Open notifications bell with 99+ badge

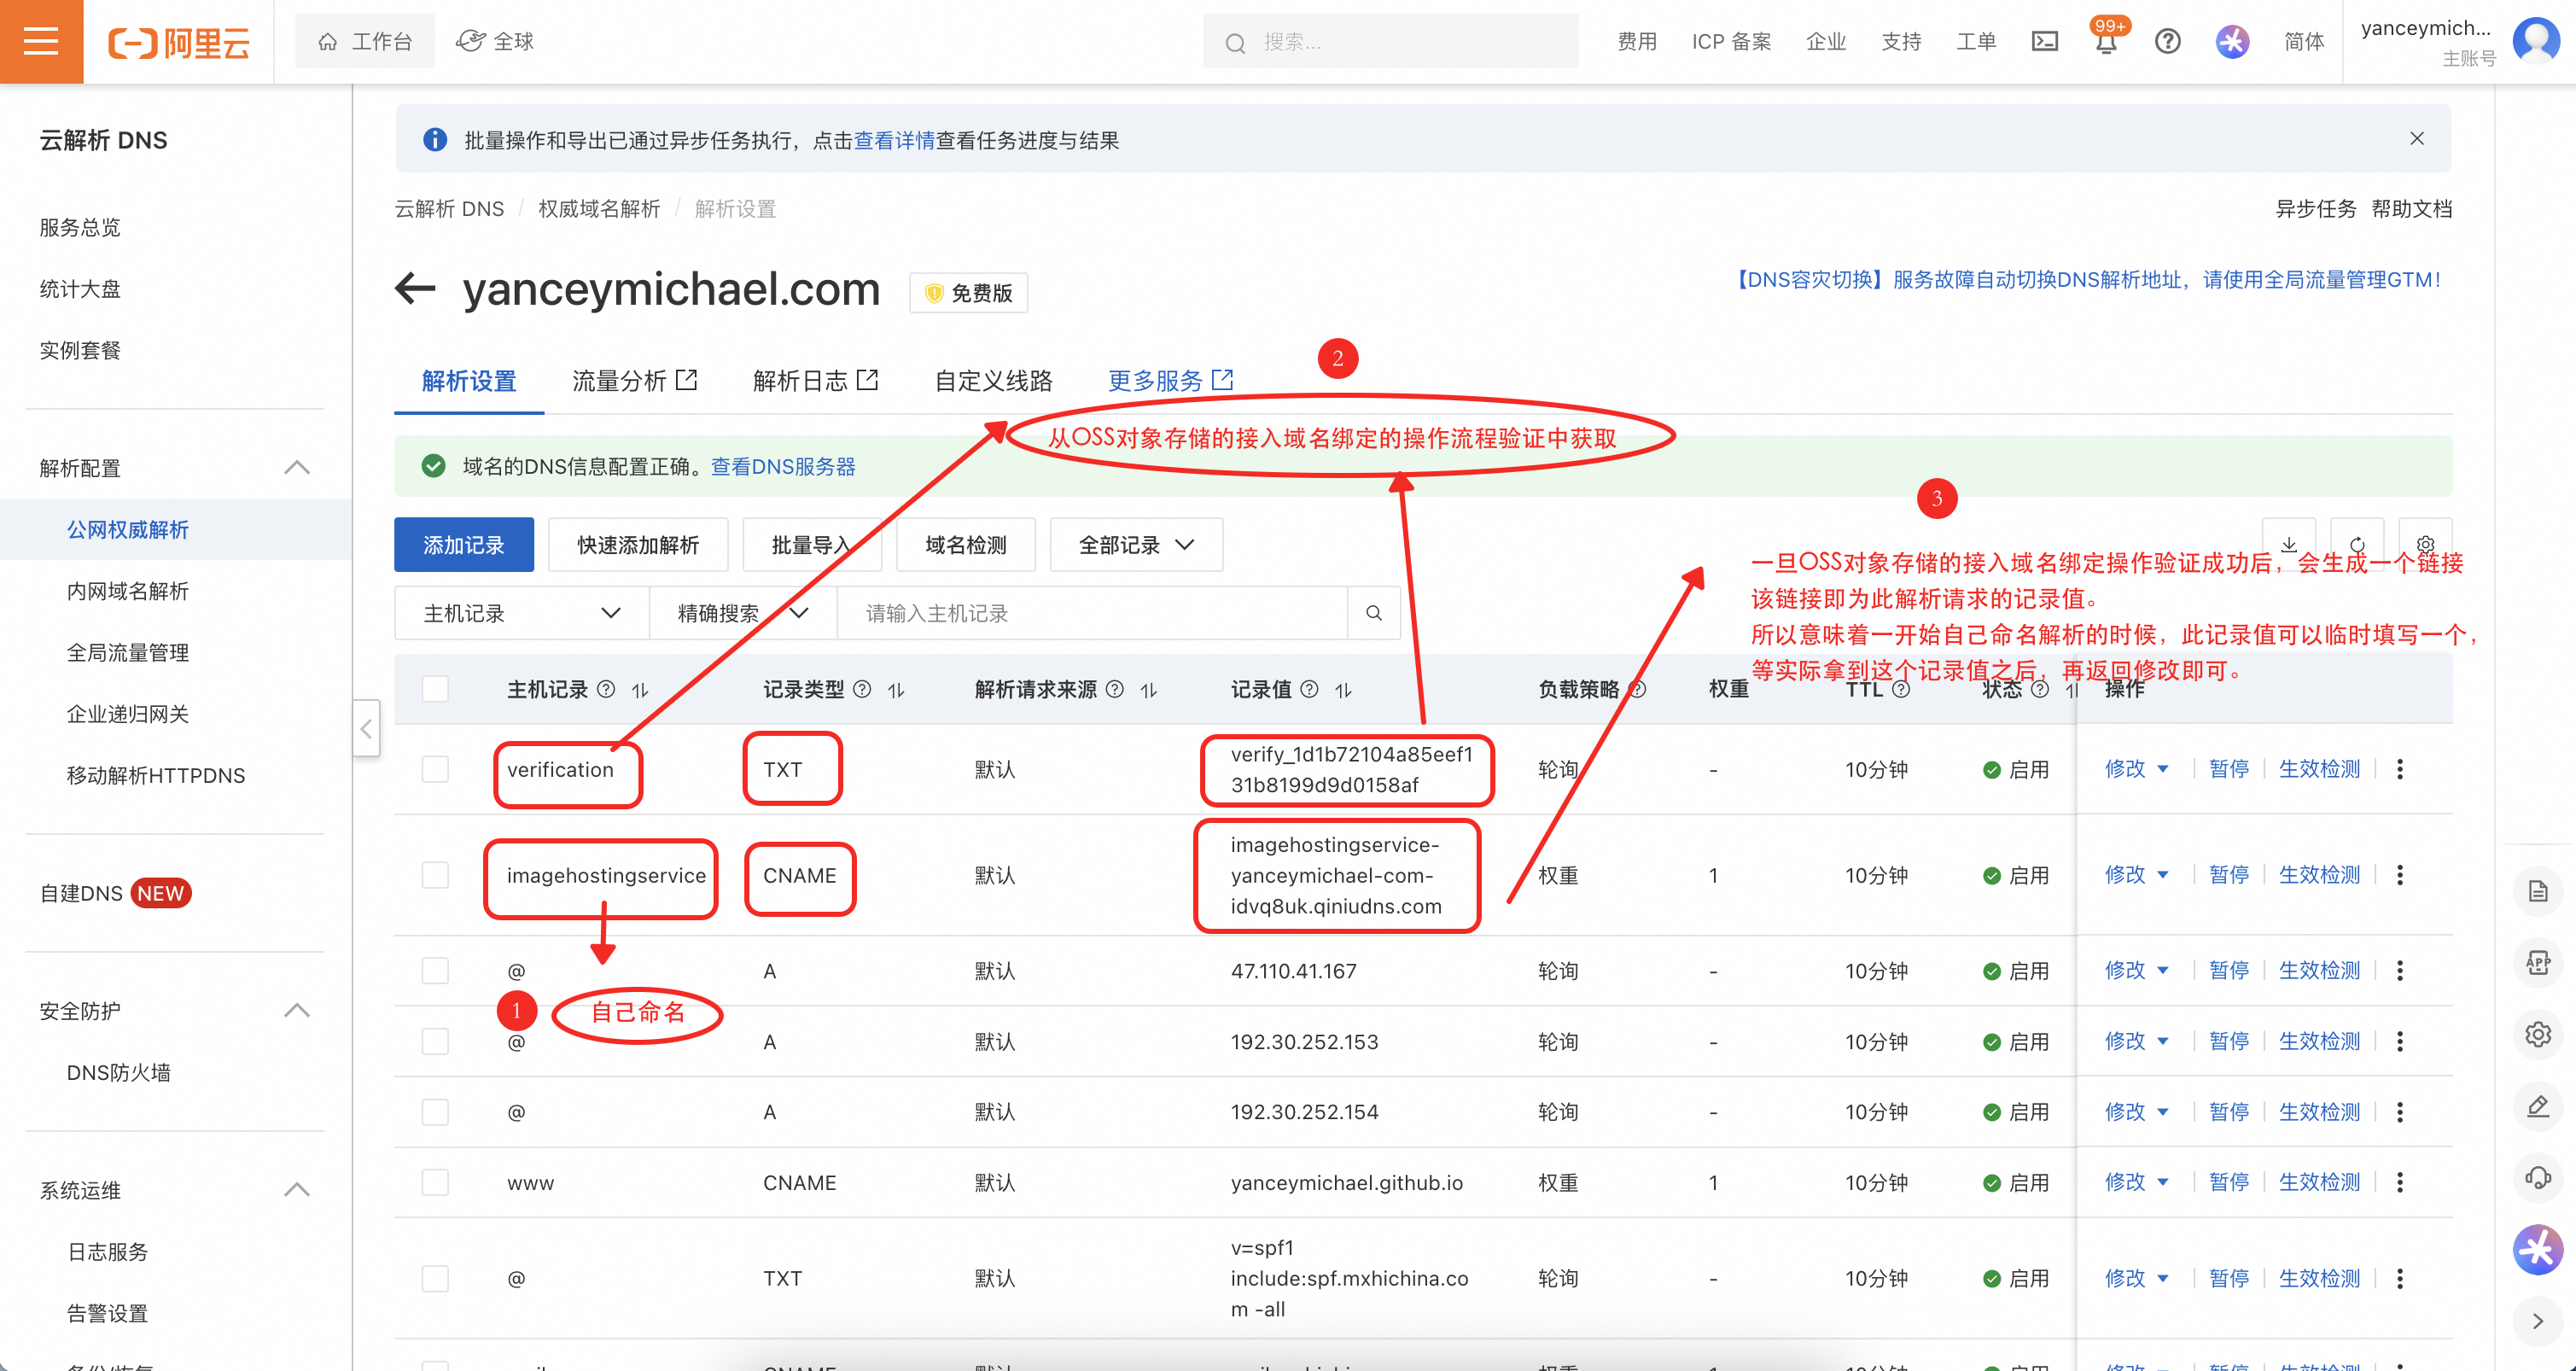[x=2106, y=41]
